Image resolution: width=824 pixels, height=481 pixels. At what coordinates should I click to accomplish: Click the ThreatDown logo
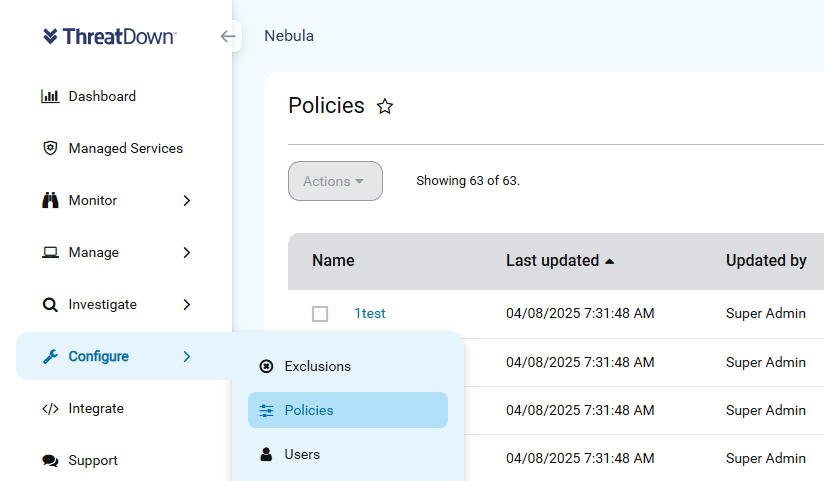[110, 36]
